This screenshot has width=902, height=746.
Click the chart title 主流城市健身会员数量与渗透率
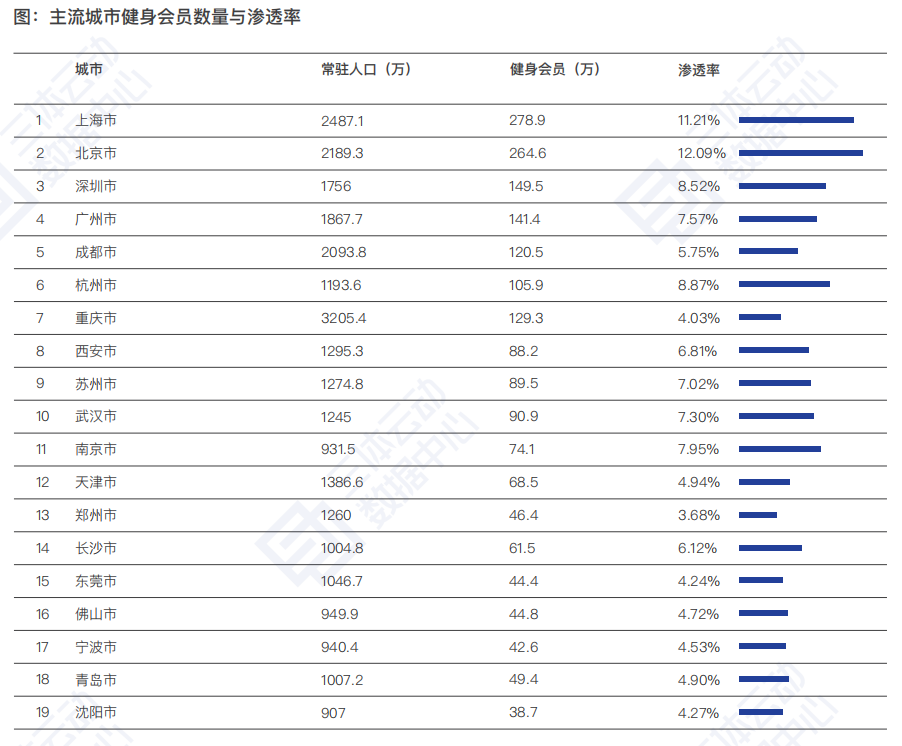(175, 17)
